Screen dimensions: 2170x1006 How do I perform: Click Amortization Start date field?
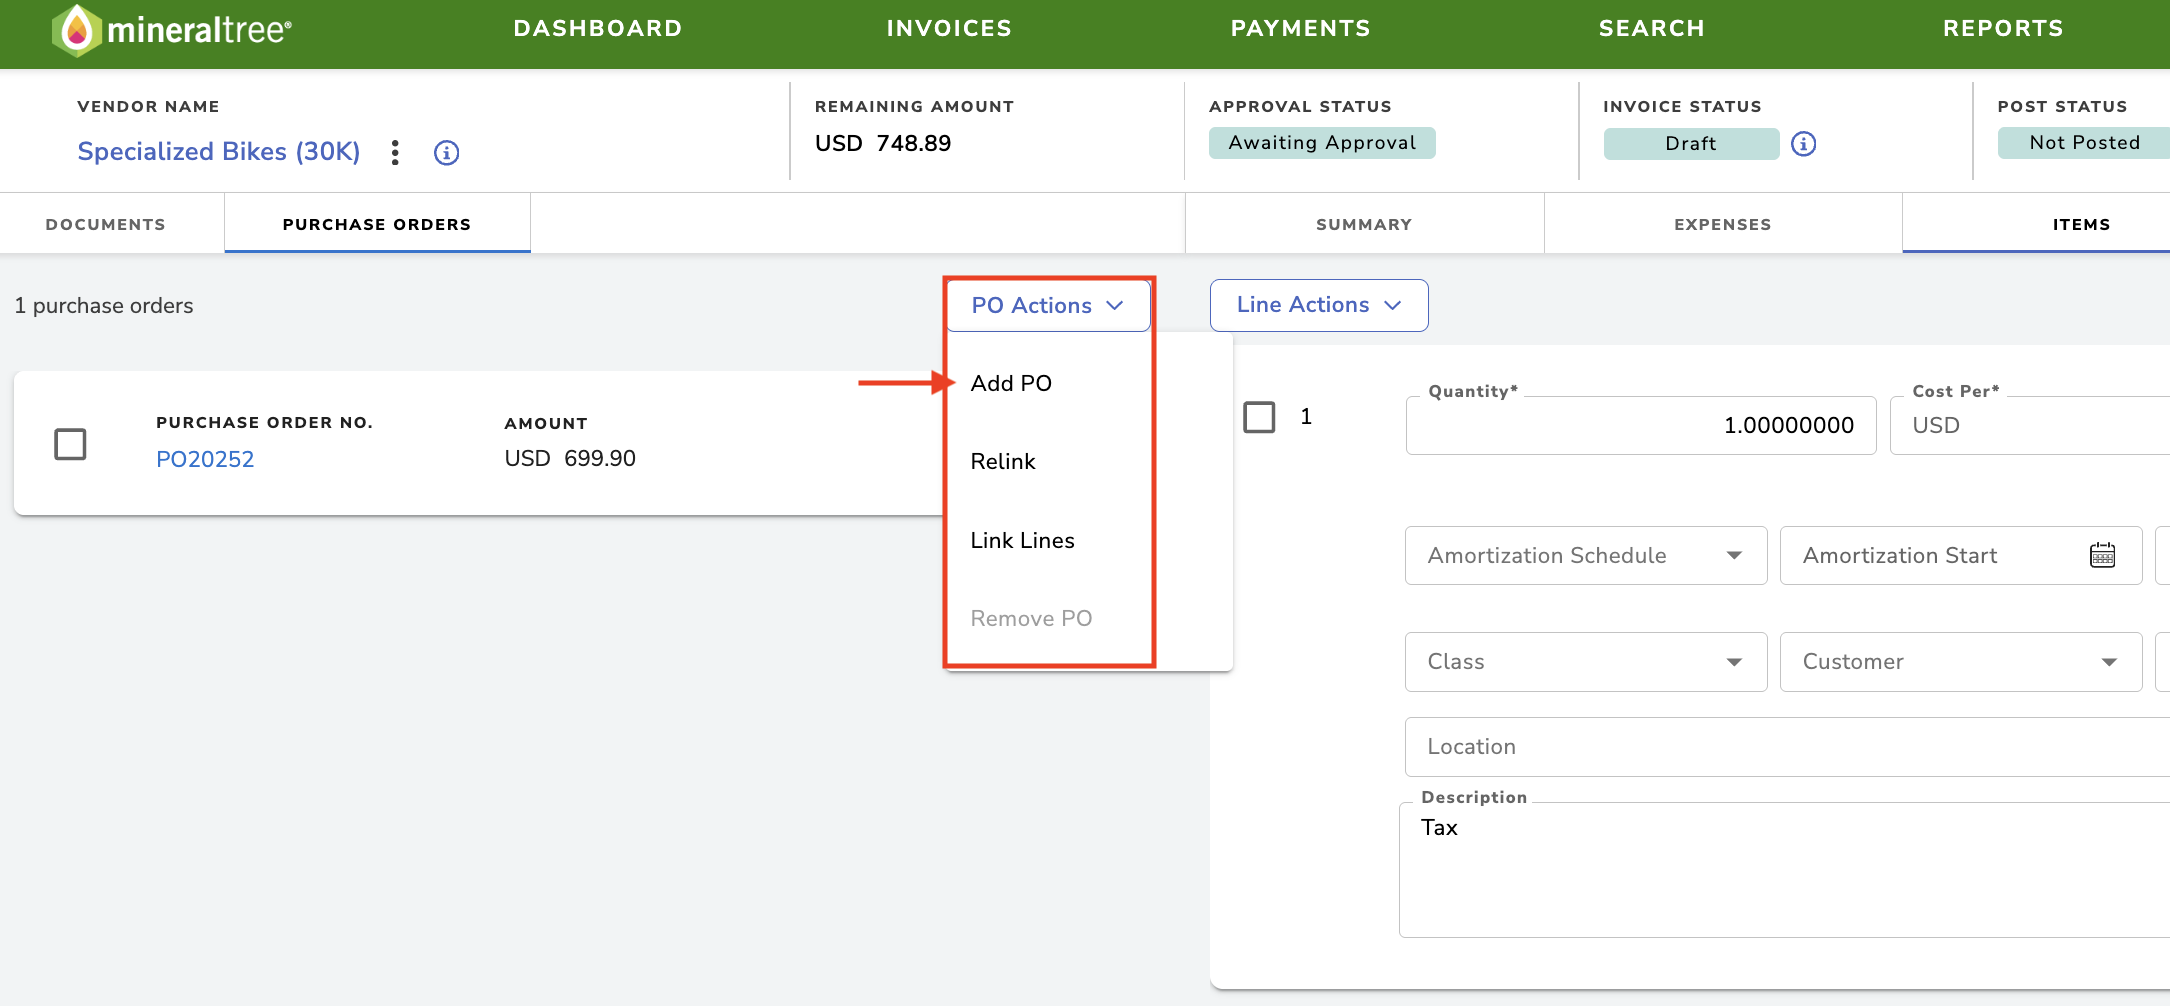pos(1961,556)
